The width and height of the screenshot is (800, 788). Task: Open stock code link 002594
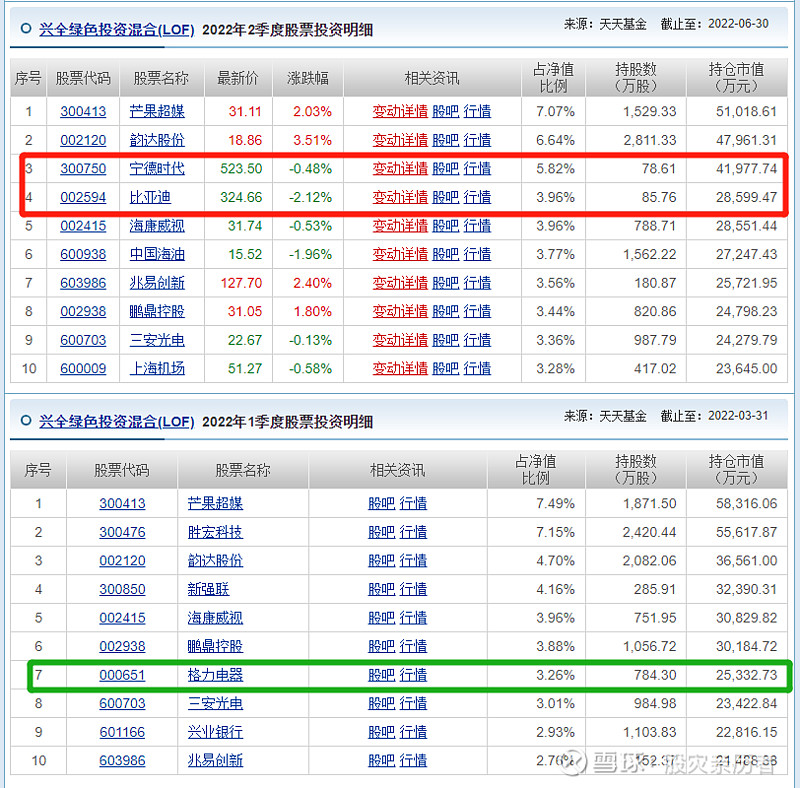pyautogui.click(x=83, y=197)
